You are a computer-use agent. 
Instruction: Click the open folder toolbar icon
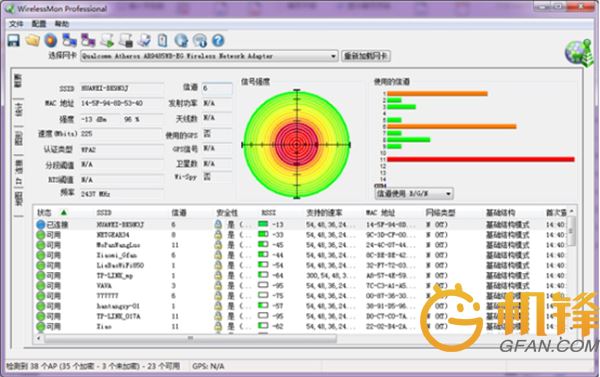pyautogui.click(x=33, y=40)
